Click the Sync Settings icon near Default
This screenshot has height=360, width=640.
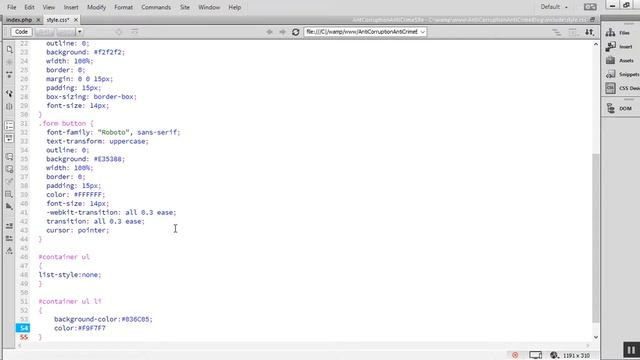590,7
